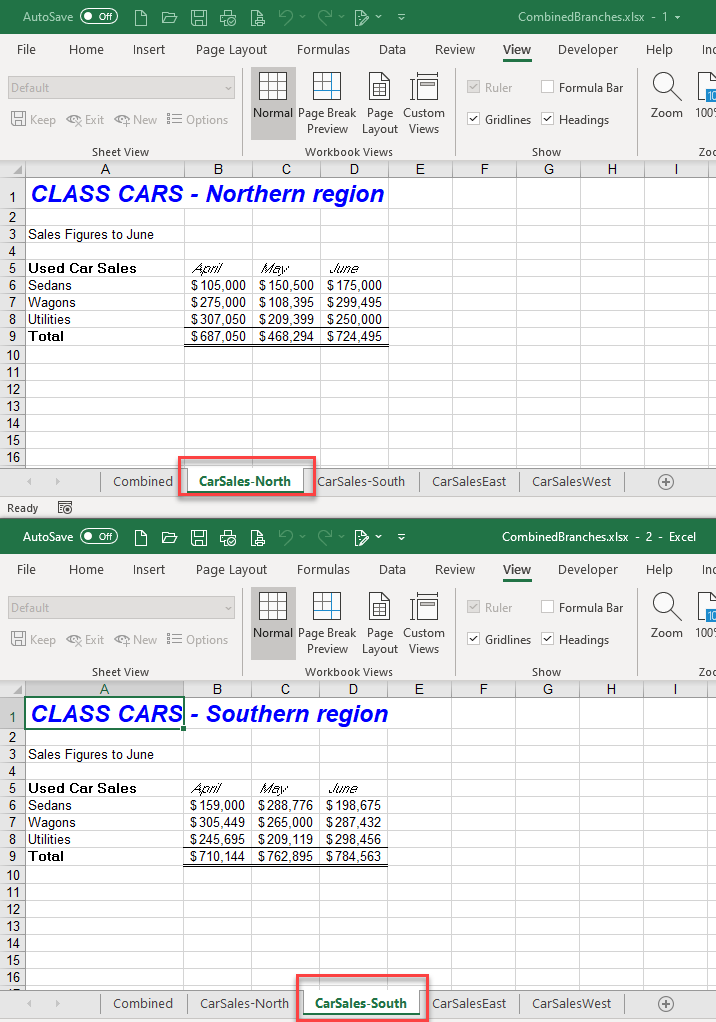Switch to CarSalesEast sheet in window 2
The image size is (716, 1022).
(x=469, y=1003)
